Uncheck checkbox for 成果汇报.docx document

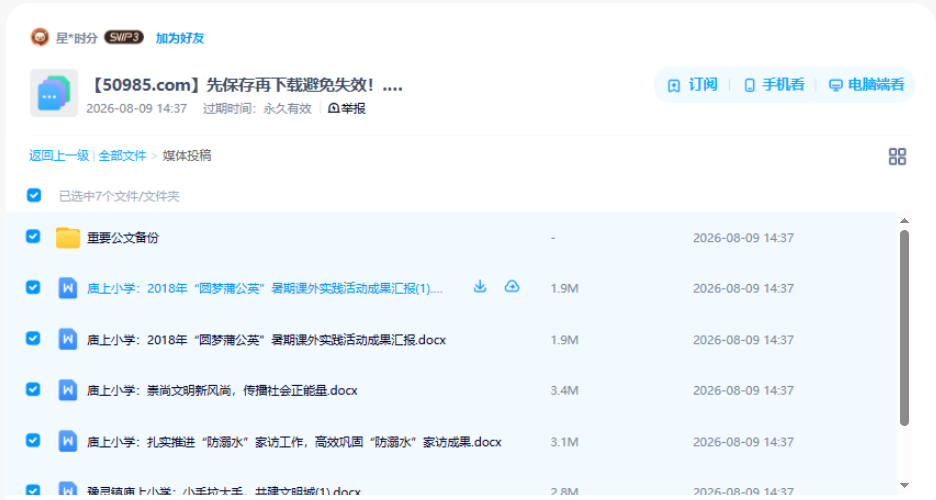click(33, 338)
